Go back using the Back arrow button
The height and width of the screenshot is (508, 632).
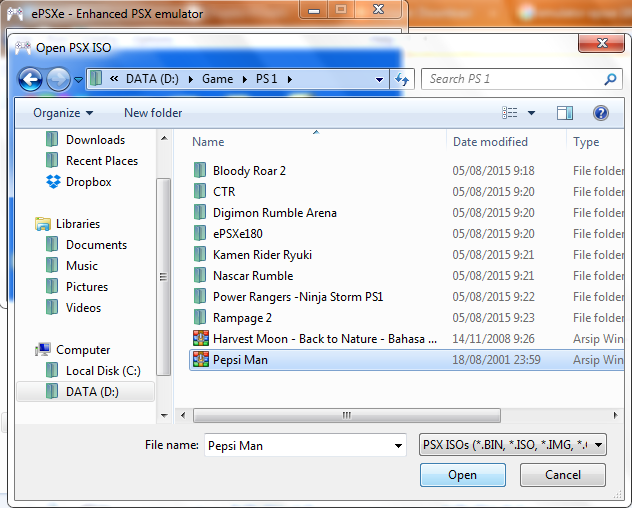click(x=31, y=79)
